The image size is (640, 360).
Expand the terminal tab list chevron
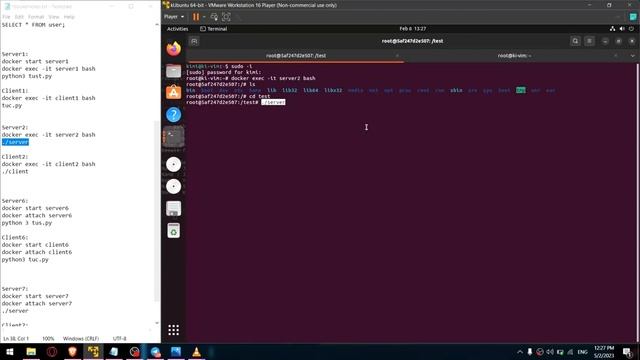click(633, 56)
